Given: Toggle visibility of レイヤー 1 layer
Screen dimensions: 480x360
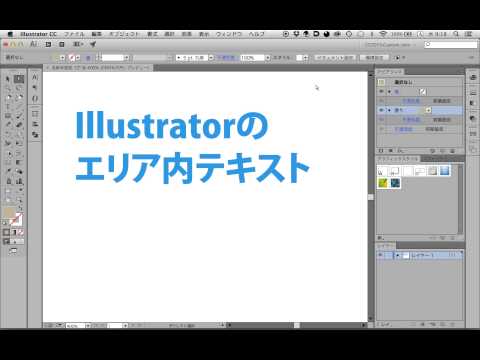Looking at the screenshot, I should [380, 255].
